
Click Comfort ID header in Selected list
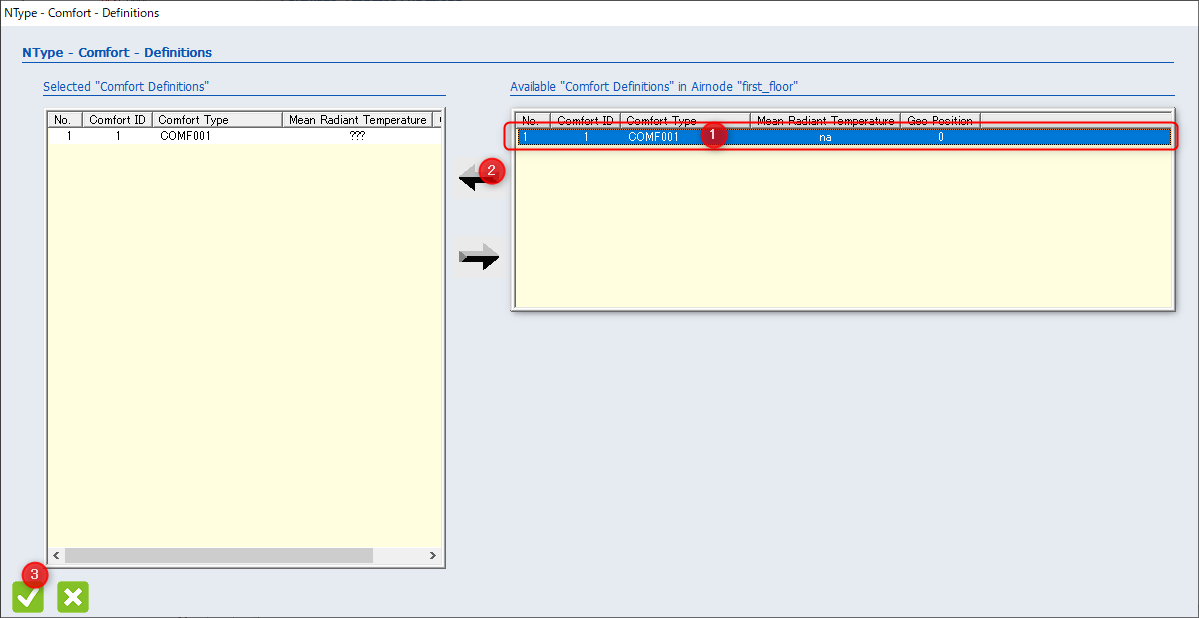(118, 119)
